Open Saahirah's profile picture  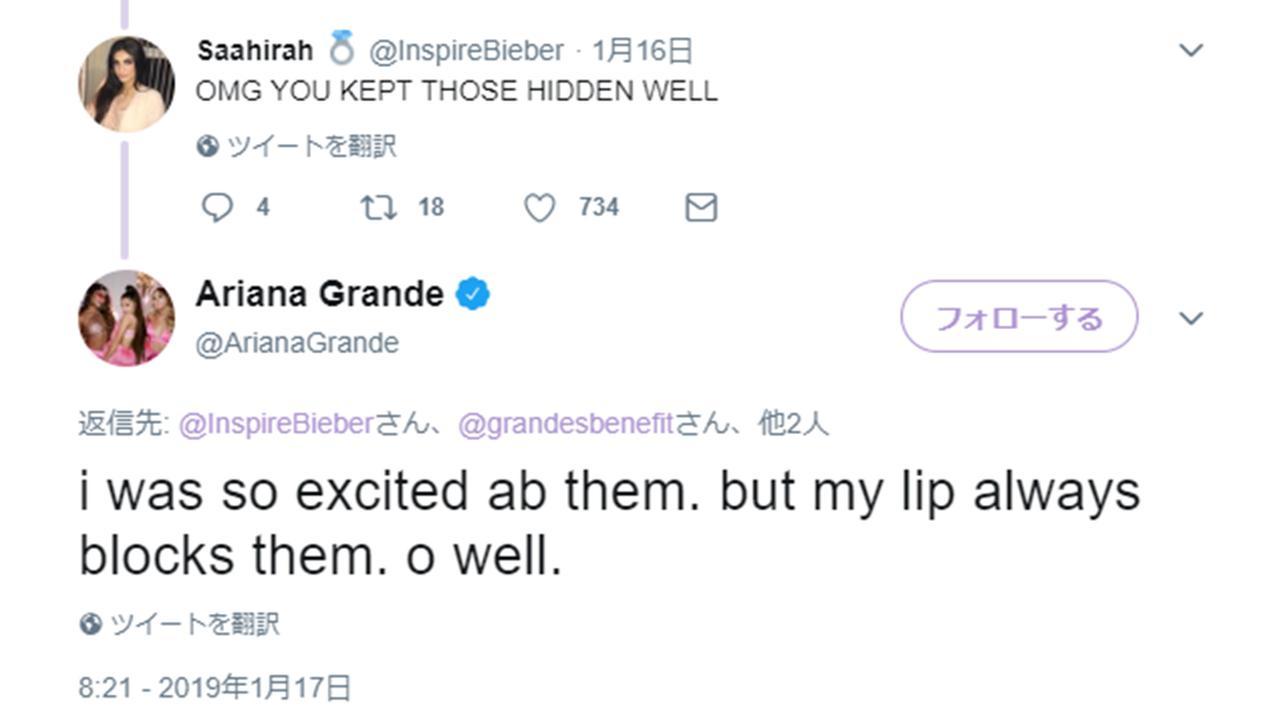126,84
